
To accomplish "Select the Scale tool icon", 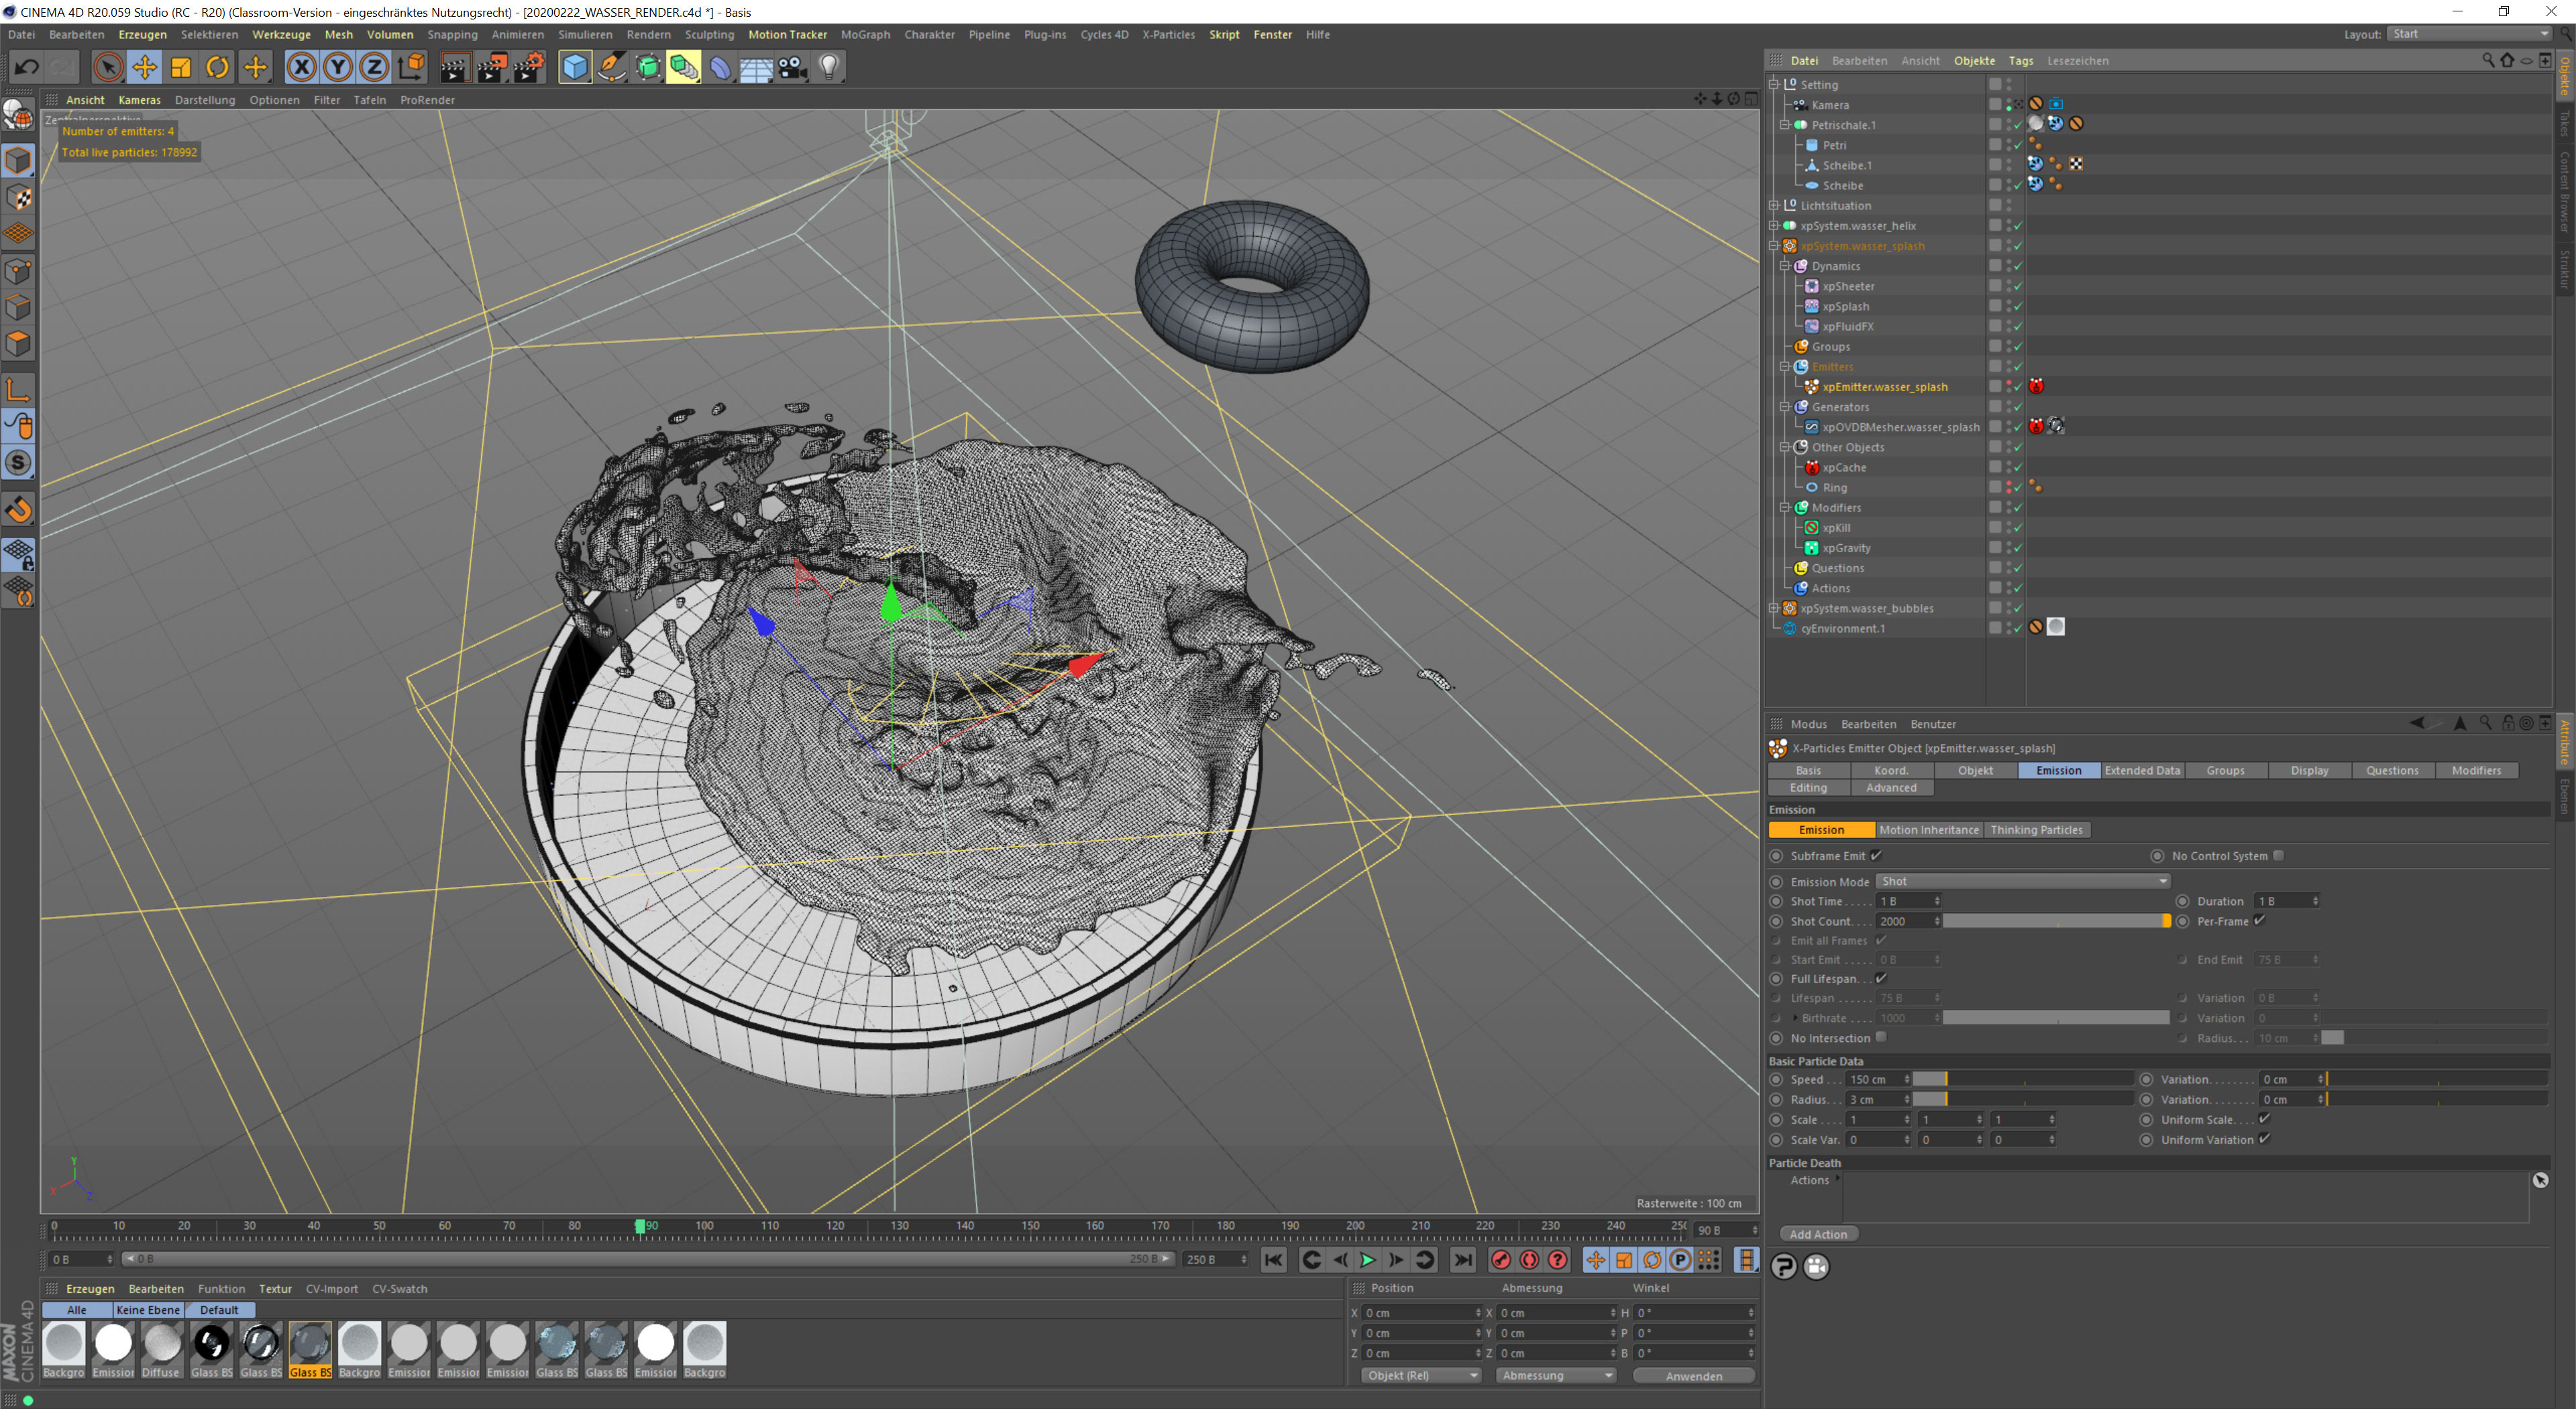I will tap(181, 67).
